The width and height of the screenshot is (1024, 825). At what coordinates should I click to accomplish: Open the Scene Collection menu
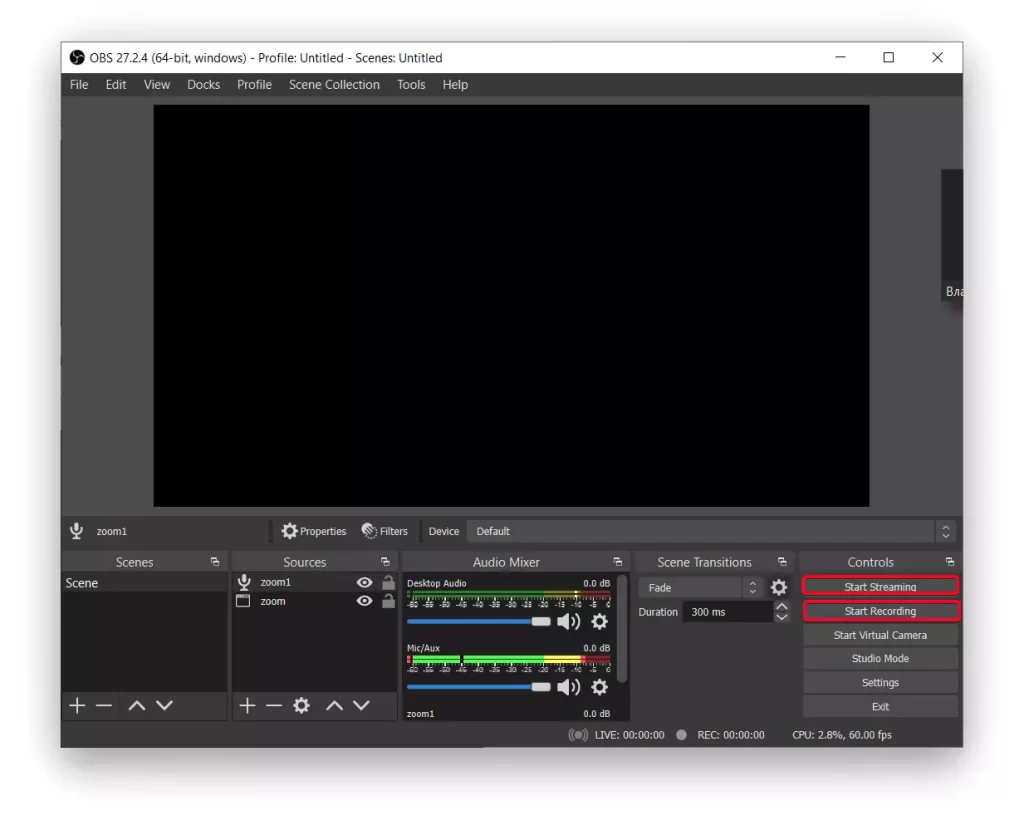(x=334, y=85)
